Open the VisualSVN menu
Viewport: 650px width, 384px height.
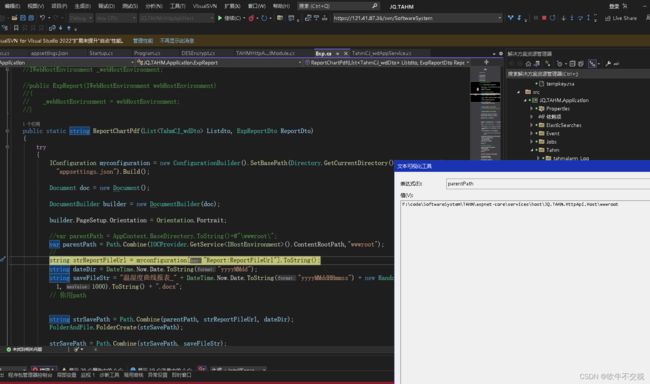[205, 6]
